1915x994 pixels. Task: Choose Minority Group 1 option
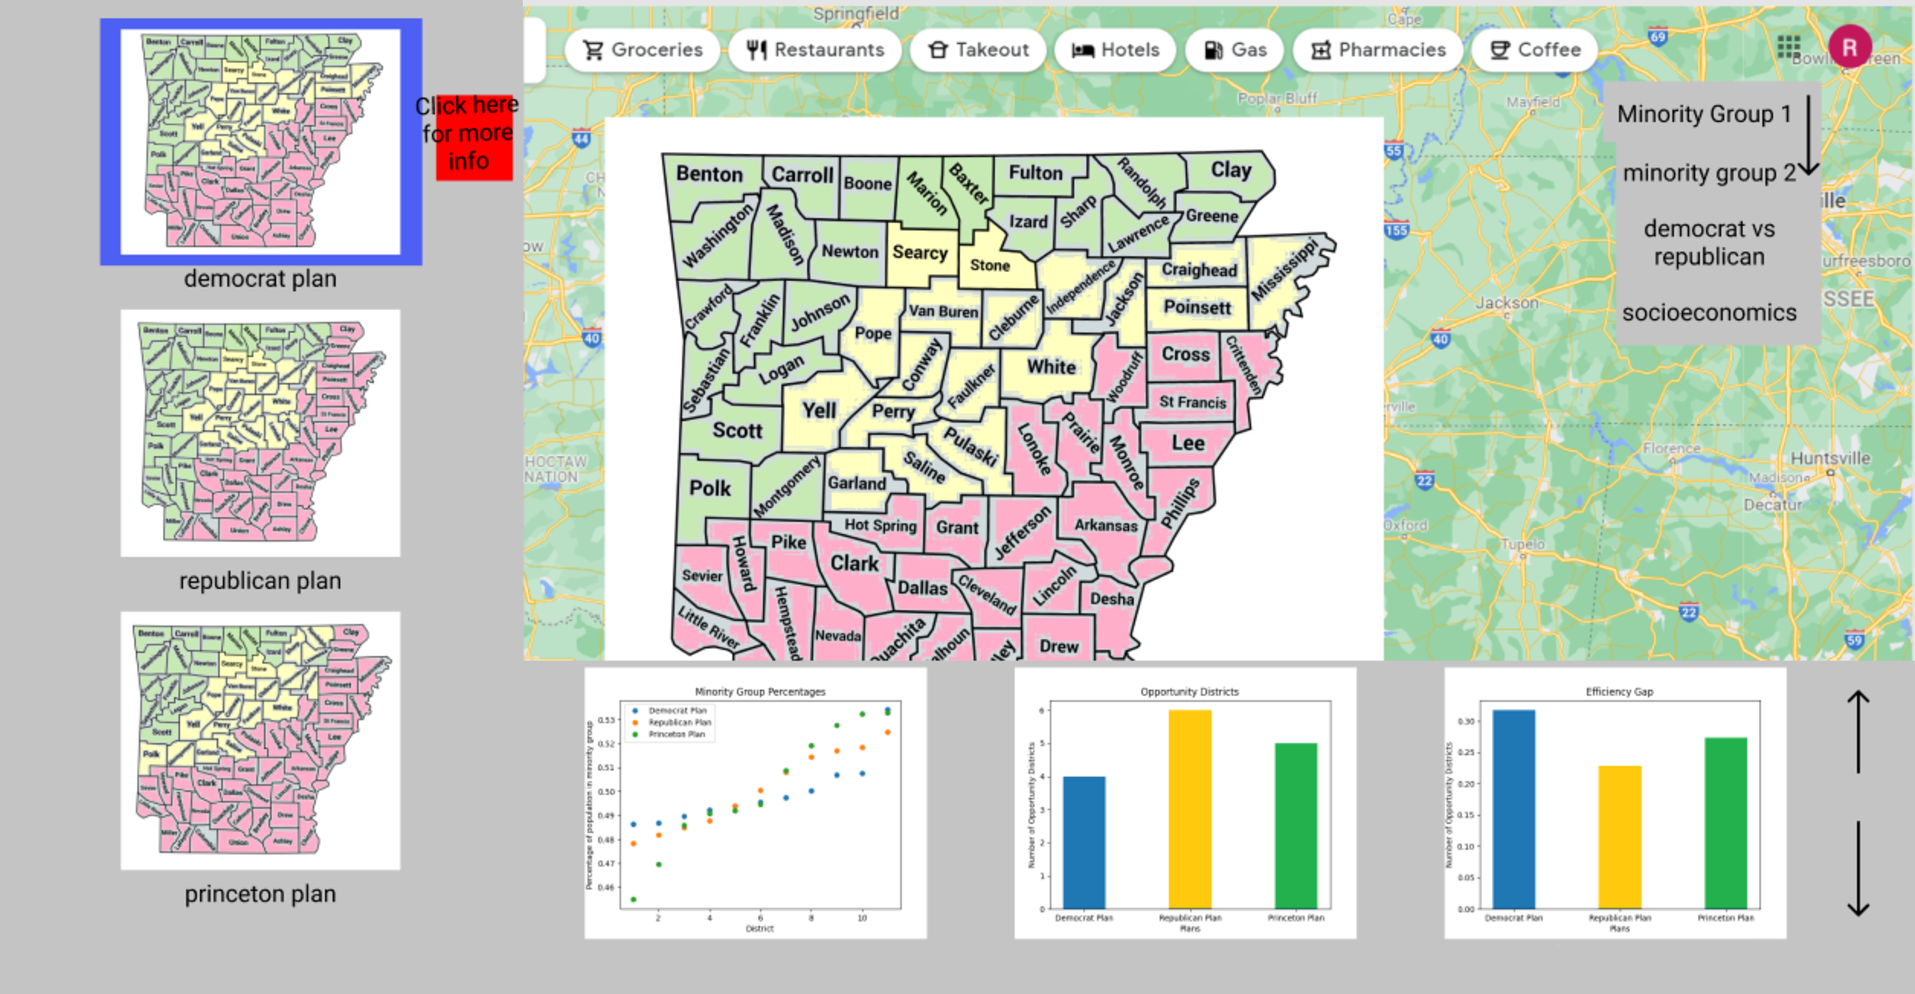[1703, 114]
